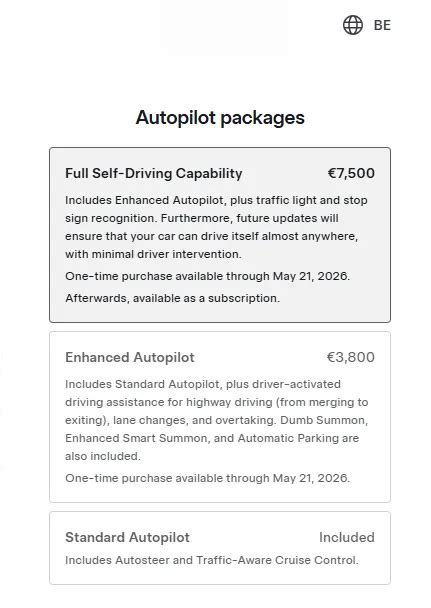This screenshot has height=608, width=431.
Task: Click the Full Self-Driving one-time purchase date line
Action: click(207, 276)
